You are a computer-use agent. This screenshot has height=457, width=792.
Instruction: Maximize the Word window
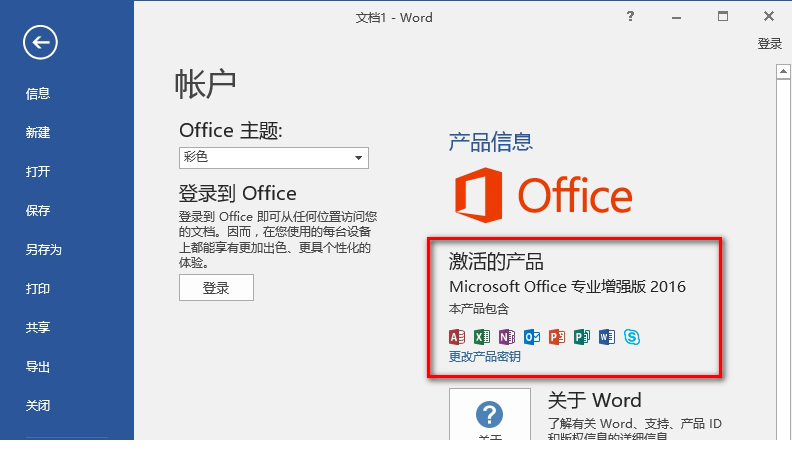(723, 17)
